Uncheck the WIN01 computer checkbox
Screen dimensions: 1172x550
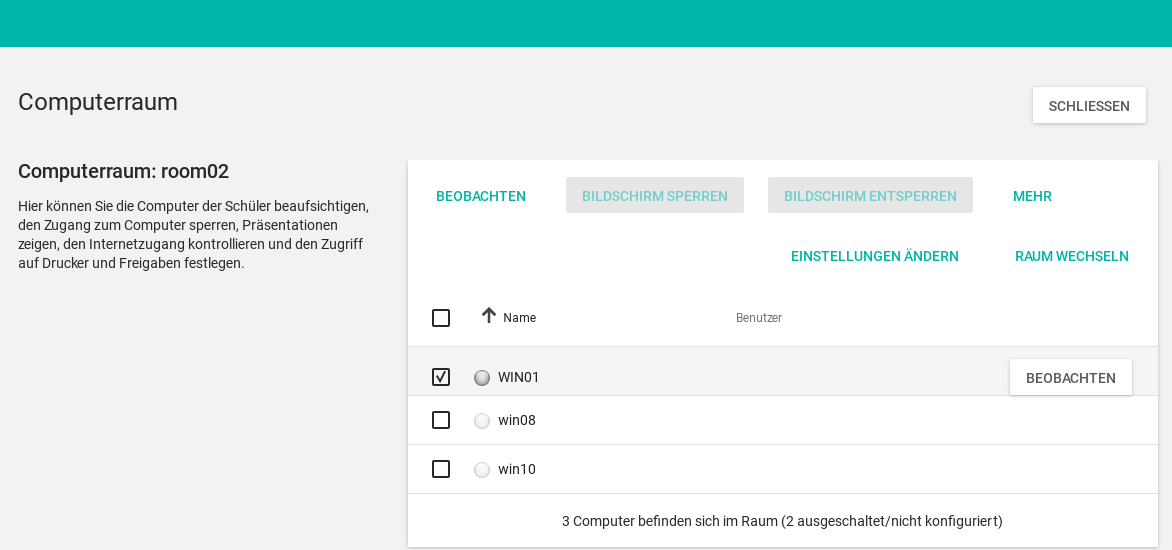point(441,377)
